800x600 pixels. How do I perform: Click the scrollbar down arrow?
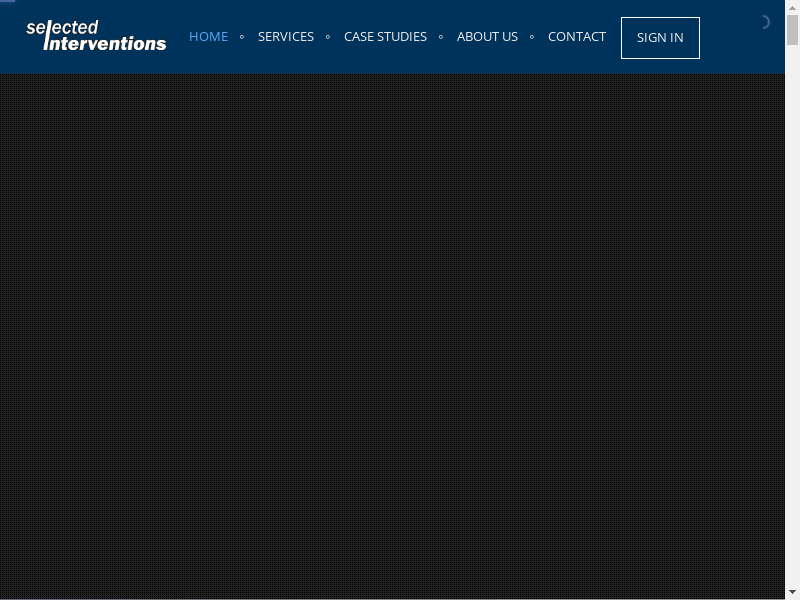click(x=792, y=593)
